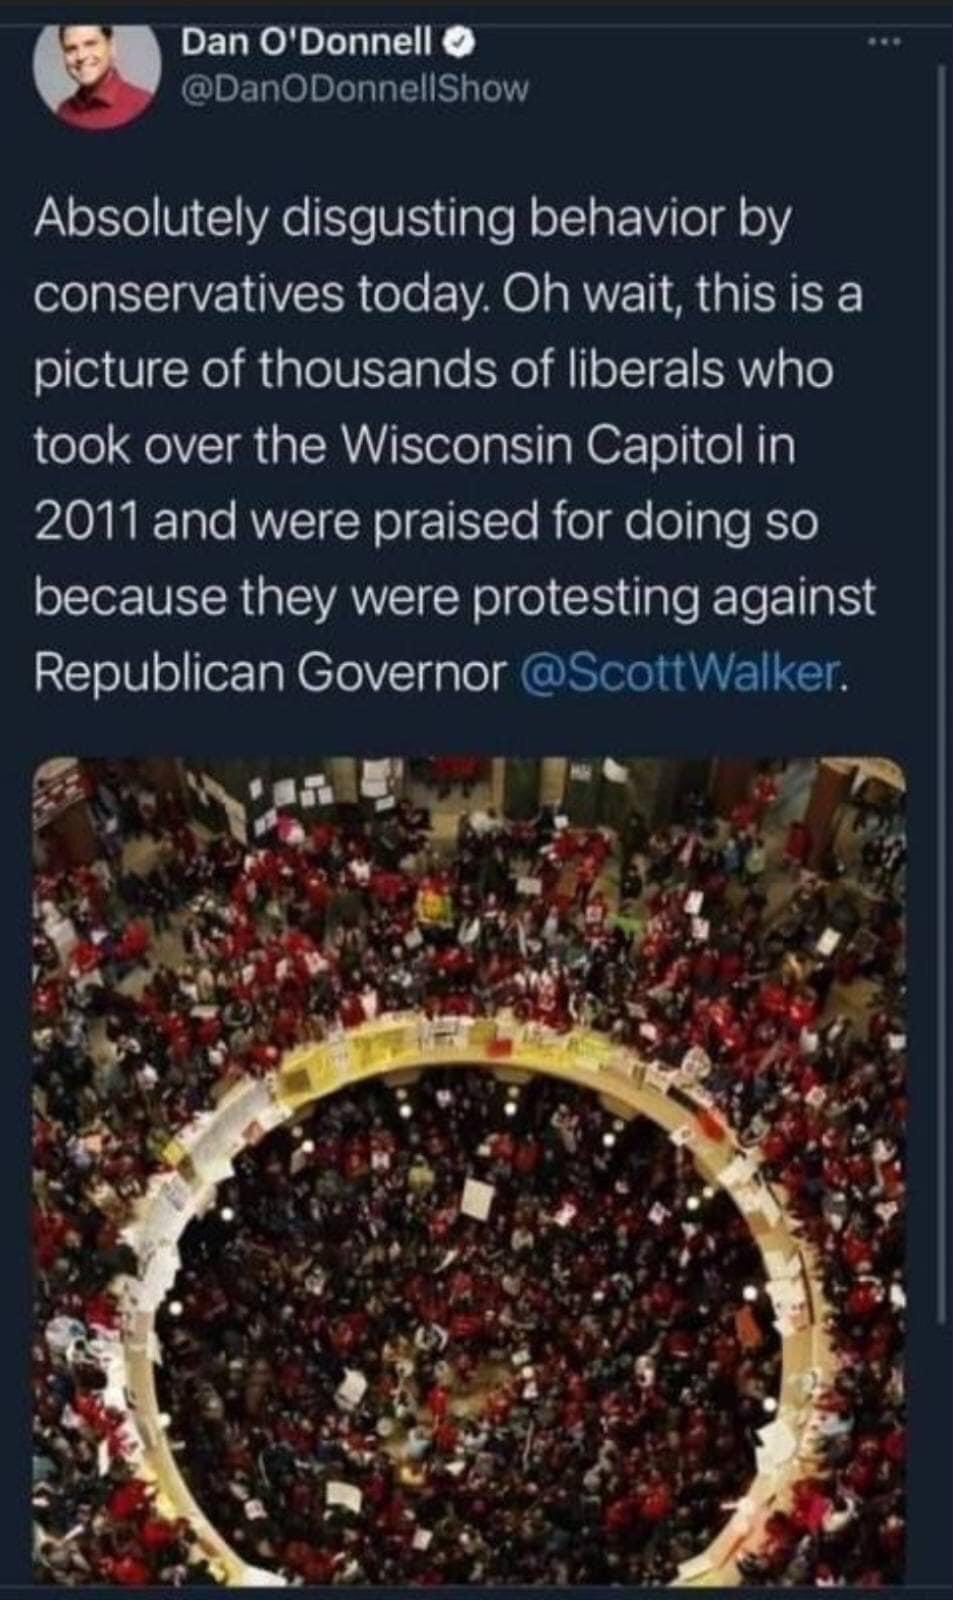Click "Republican Governor" in the tweet text
This screenshot has height=1600, width=953.
[x=270, y=674]
